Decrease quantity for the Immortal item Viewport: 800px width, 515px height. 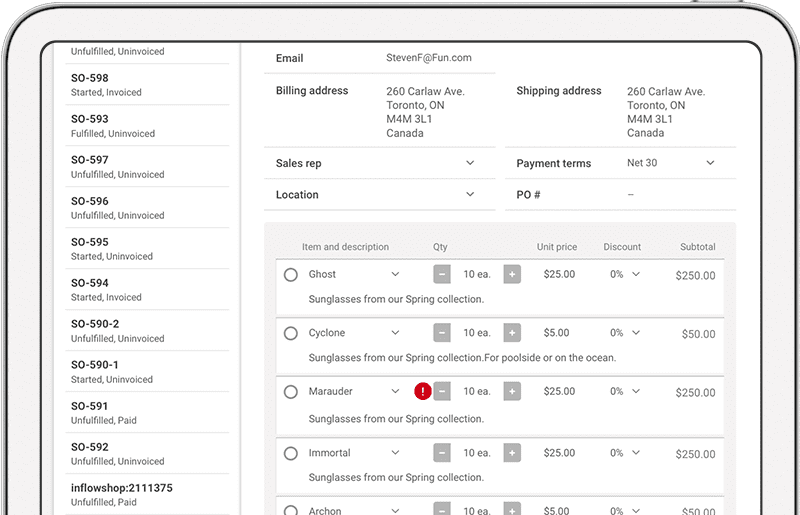click(442, 453)
